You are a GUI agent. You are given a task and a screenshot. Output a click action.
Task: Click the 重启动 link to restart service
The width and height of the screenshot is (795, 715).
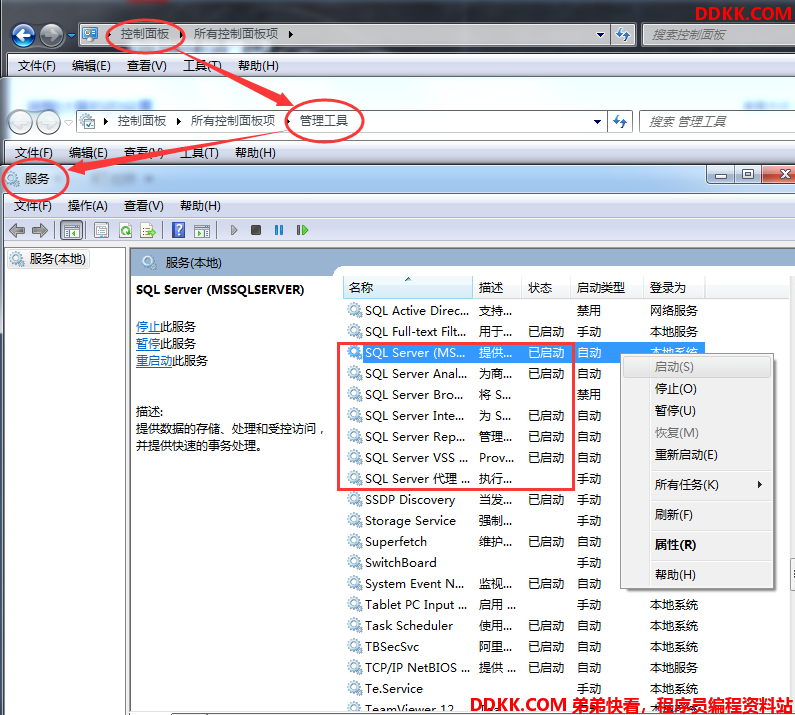click(x=154, y=361)
